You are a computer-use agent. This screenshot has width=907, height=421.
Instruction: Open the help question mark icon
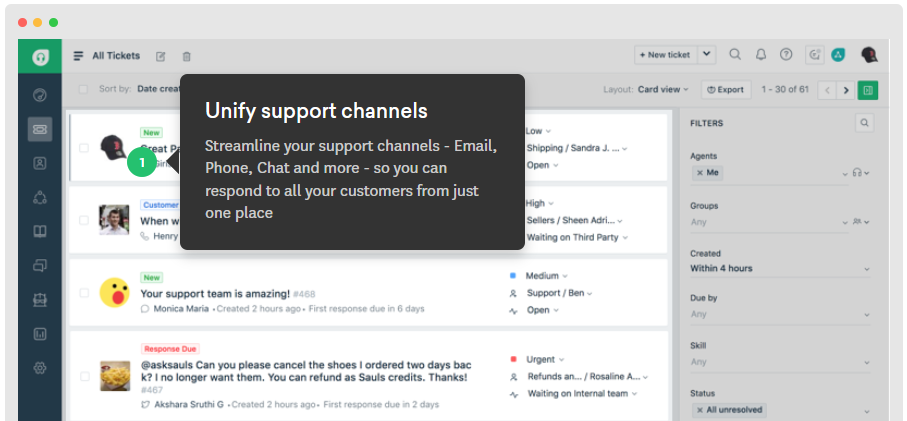786,55
